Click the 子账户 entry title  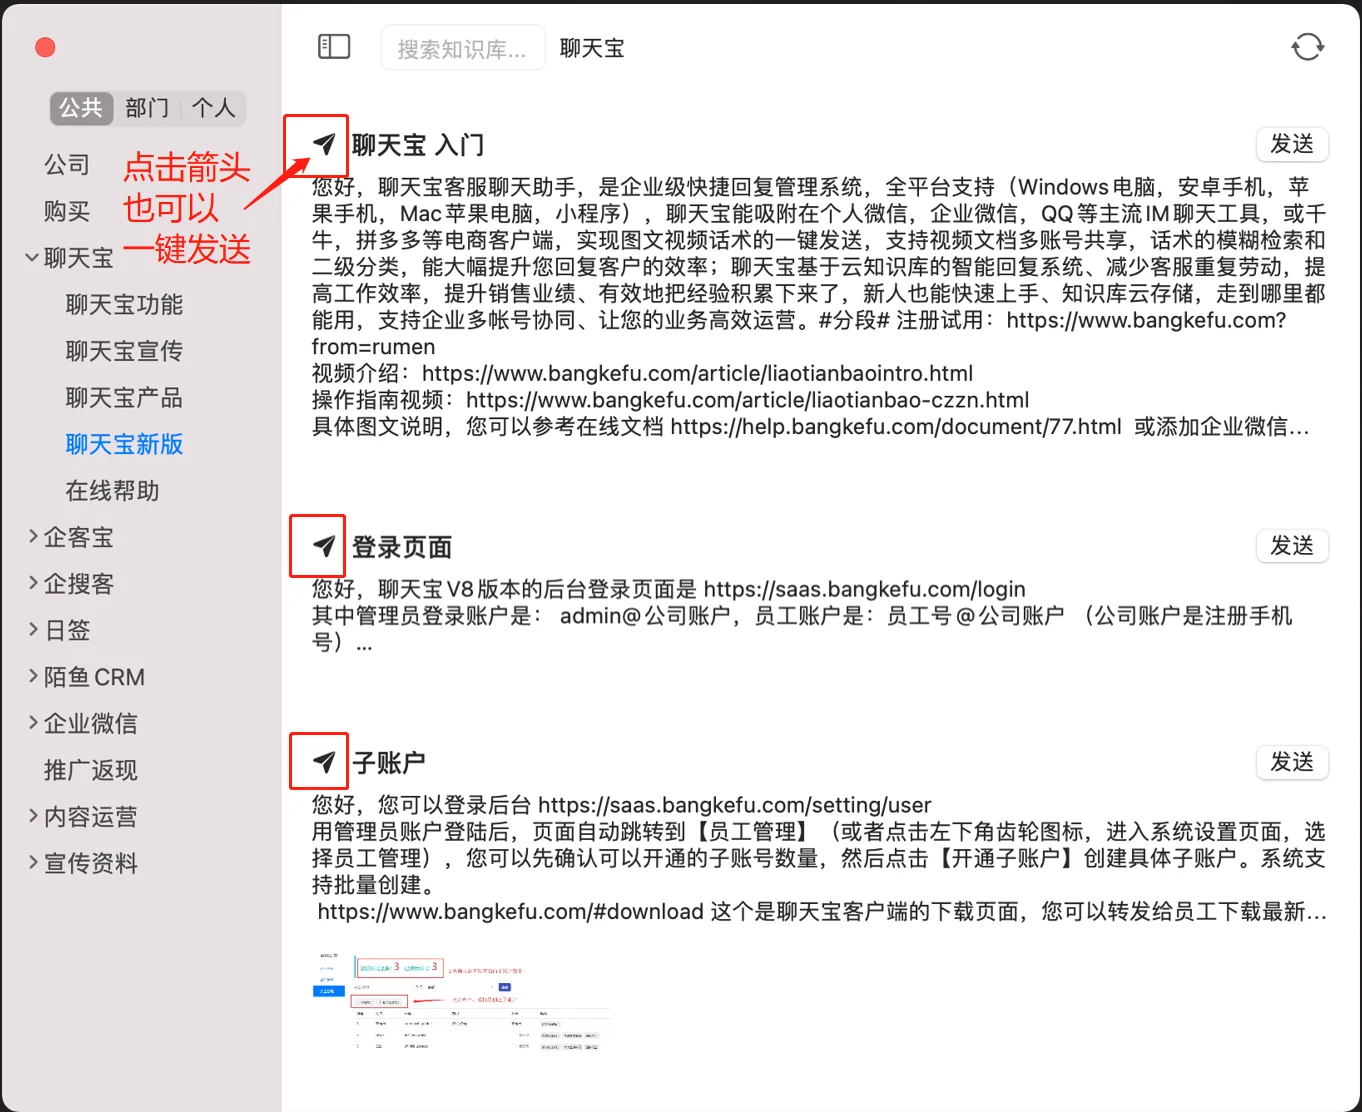pos(389,763)
